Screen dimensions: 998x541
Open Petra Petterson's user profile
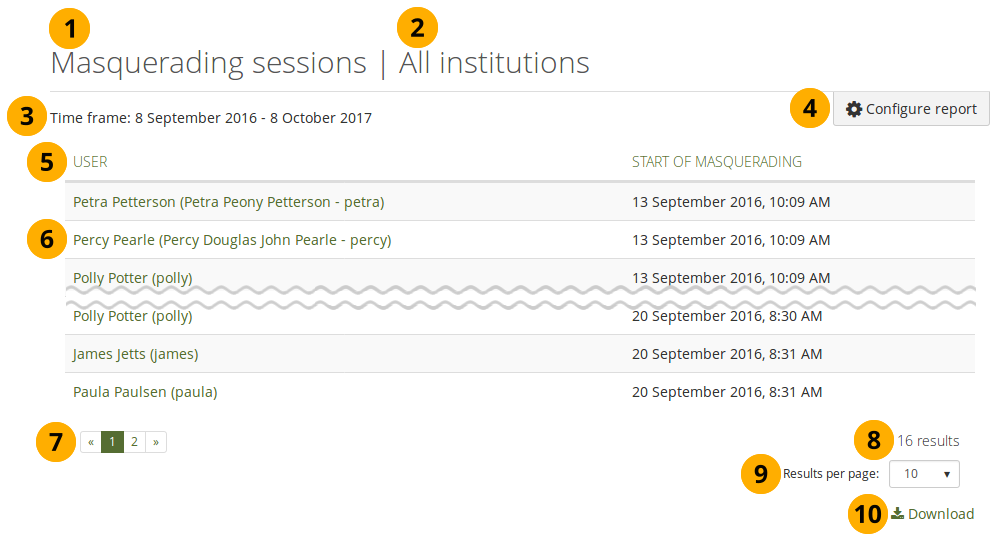click(228, 202)
